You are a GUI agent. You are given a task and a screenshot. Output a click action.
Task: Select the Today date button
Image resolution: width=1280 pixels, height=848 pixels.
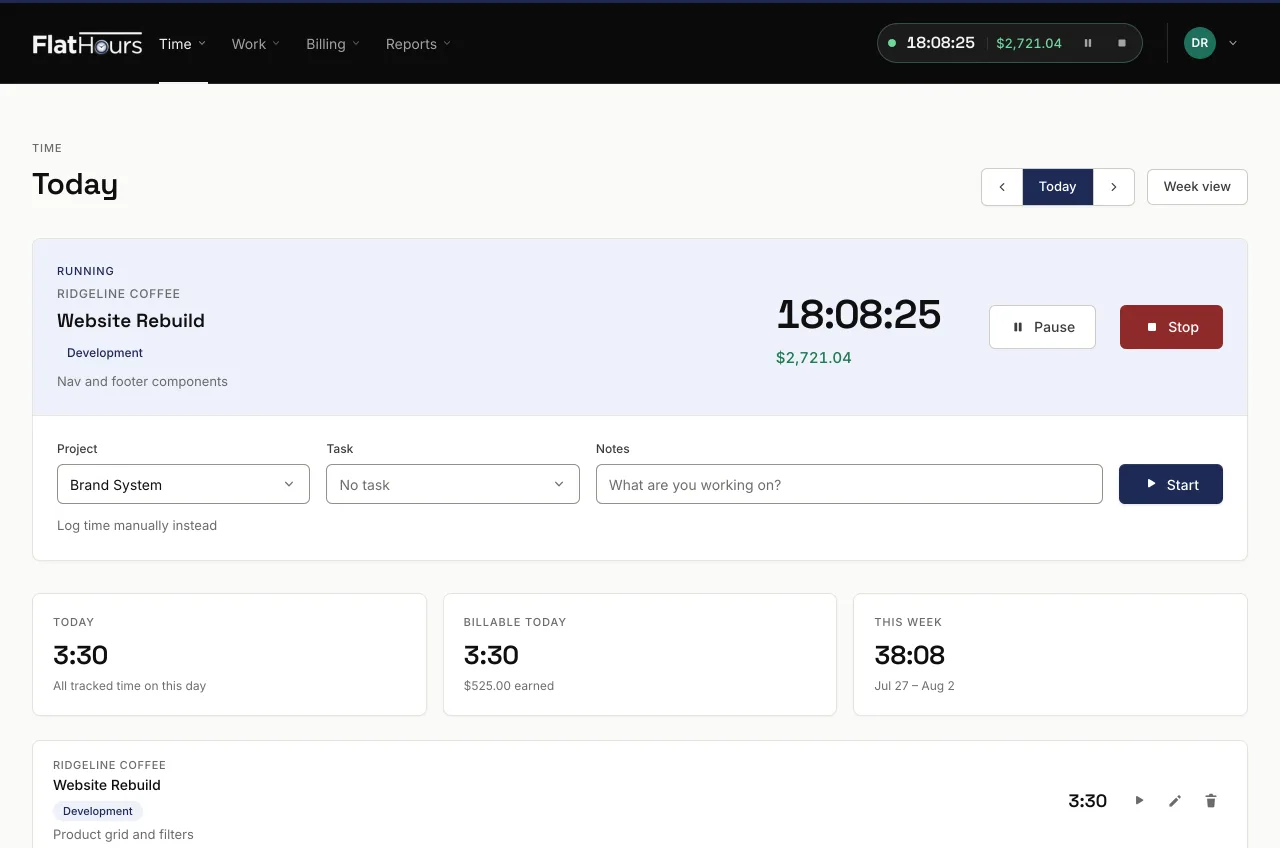[x=1058, y=187]
